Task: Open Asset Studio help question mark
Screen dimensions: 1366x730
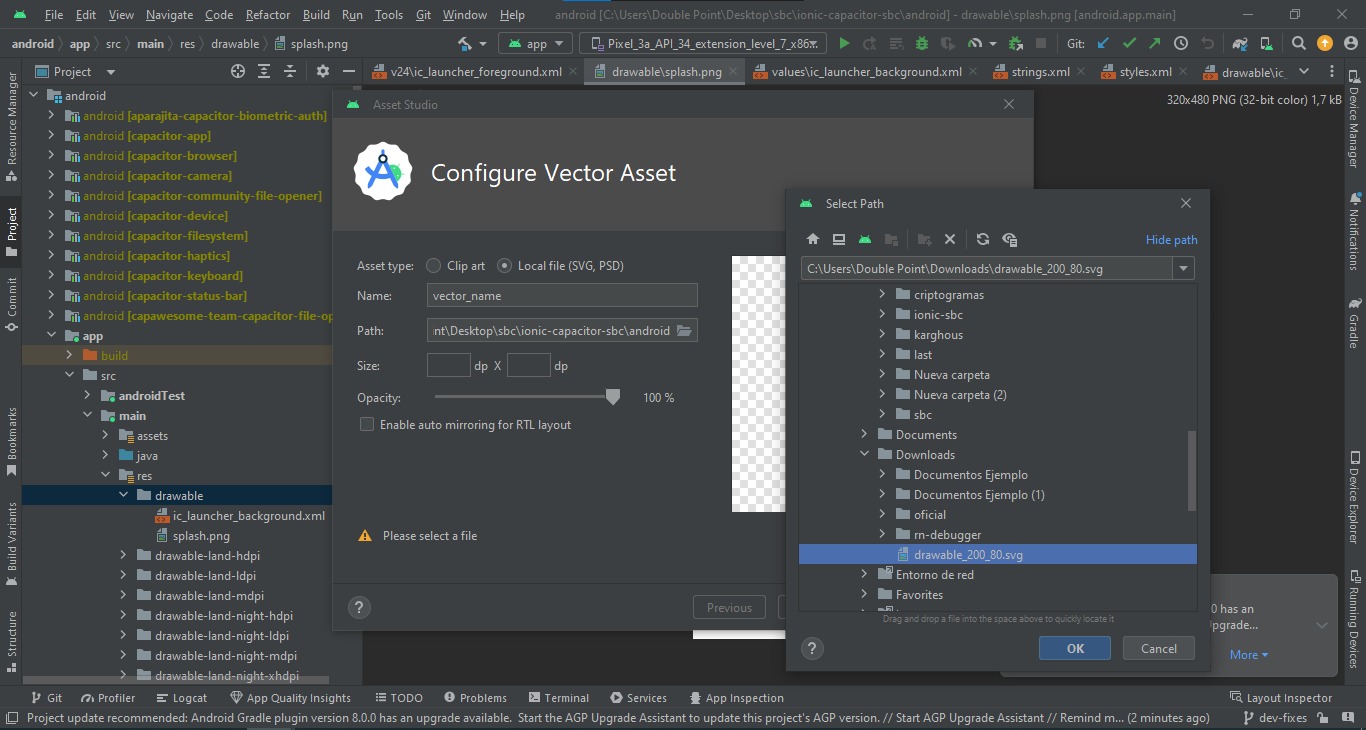Action: pos(359,607)
